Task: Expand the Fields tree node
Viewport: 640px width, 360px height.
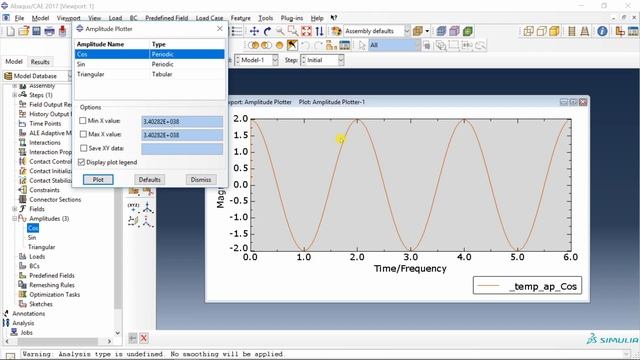Action: pyautogui.click(x=14, y=209)
